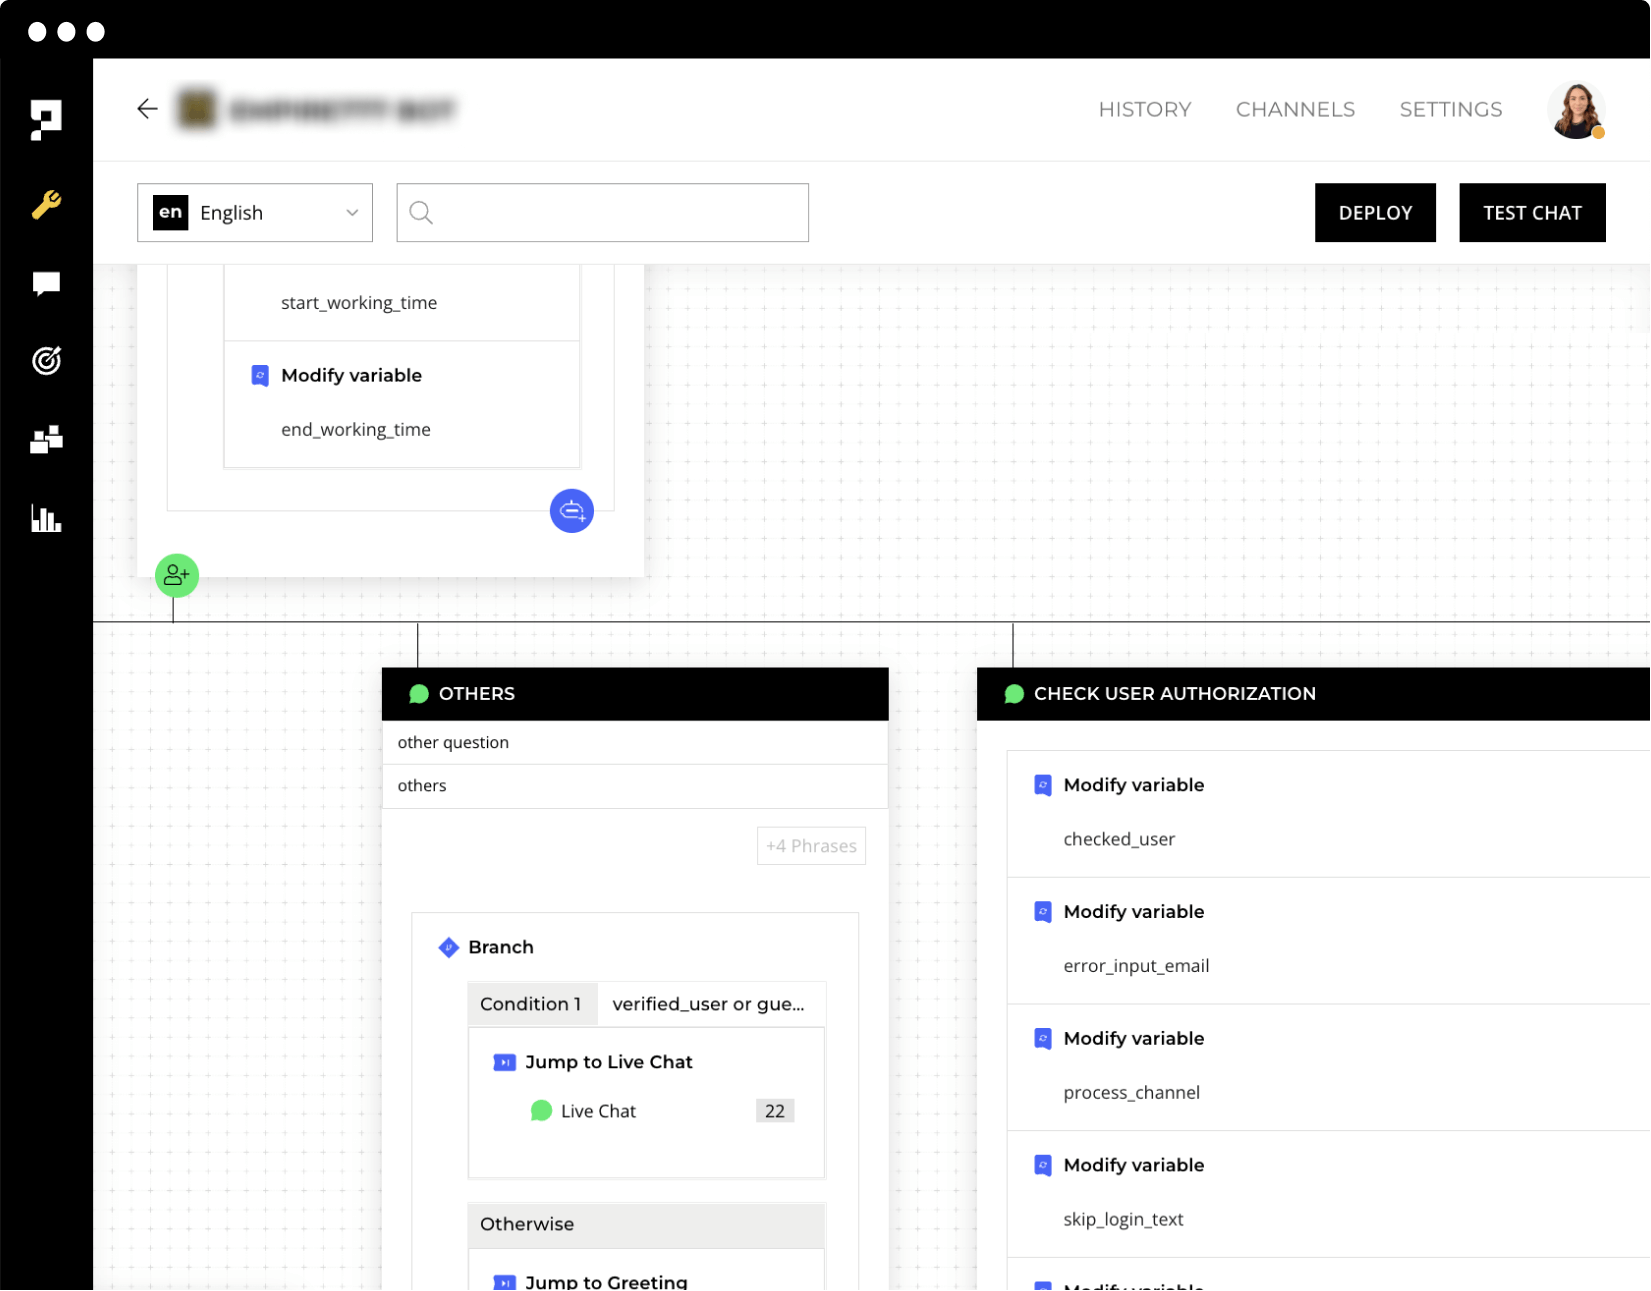The image size is (1651, 1291).
Task: Open the English language dropdown
Action: pos(255,213)
